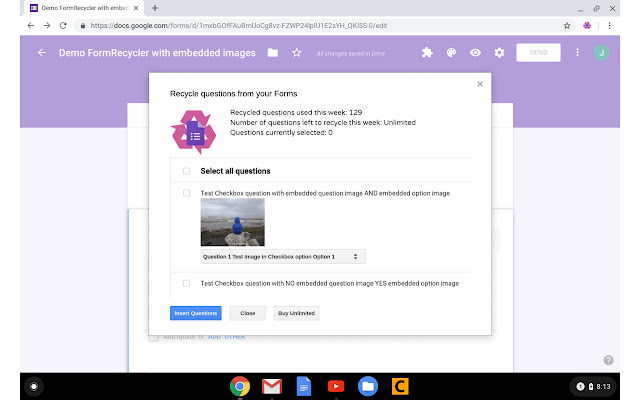Click Insert Questions button

click(x=196, y=313)
